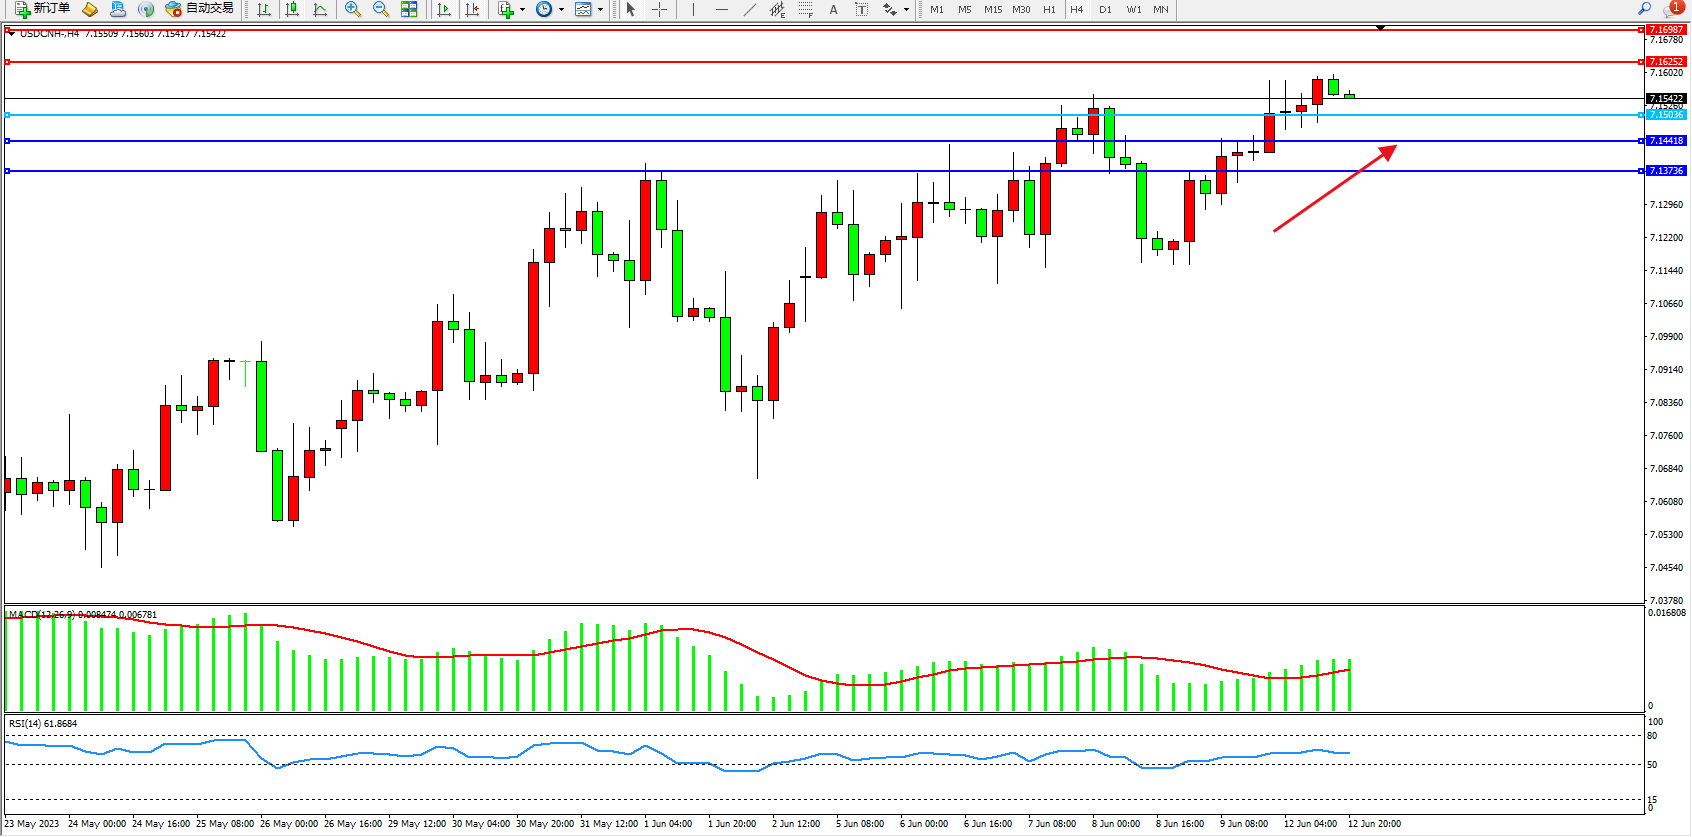Select the cyan 7.15036 horizontal line label
This screenshot has height=837, width=1692.
(1665, 115)
